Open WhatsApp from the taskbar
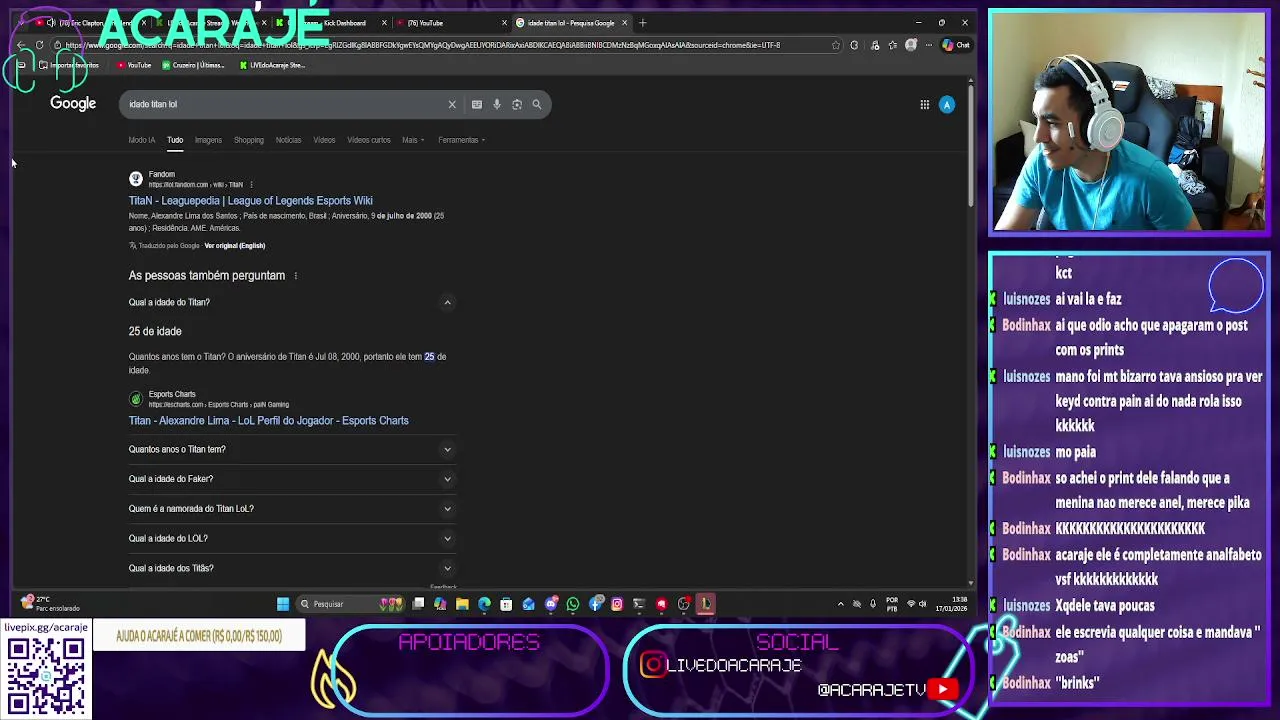1280x720 pixels. click(x=573, y=604)
